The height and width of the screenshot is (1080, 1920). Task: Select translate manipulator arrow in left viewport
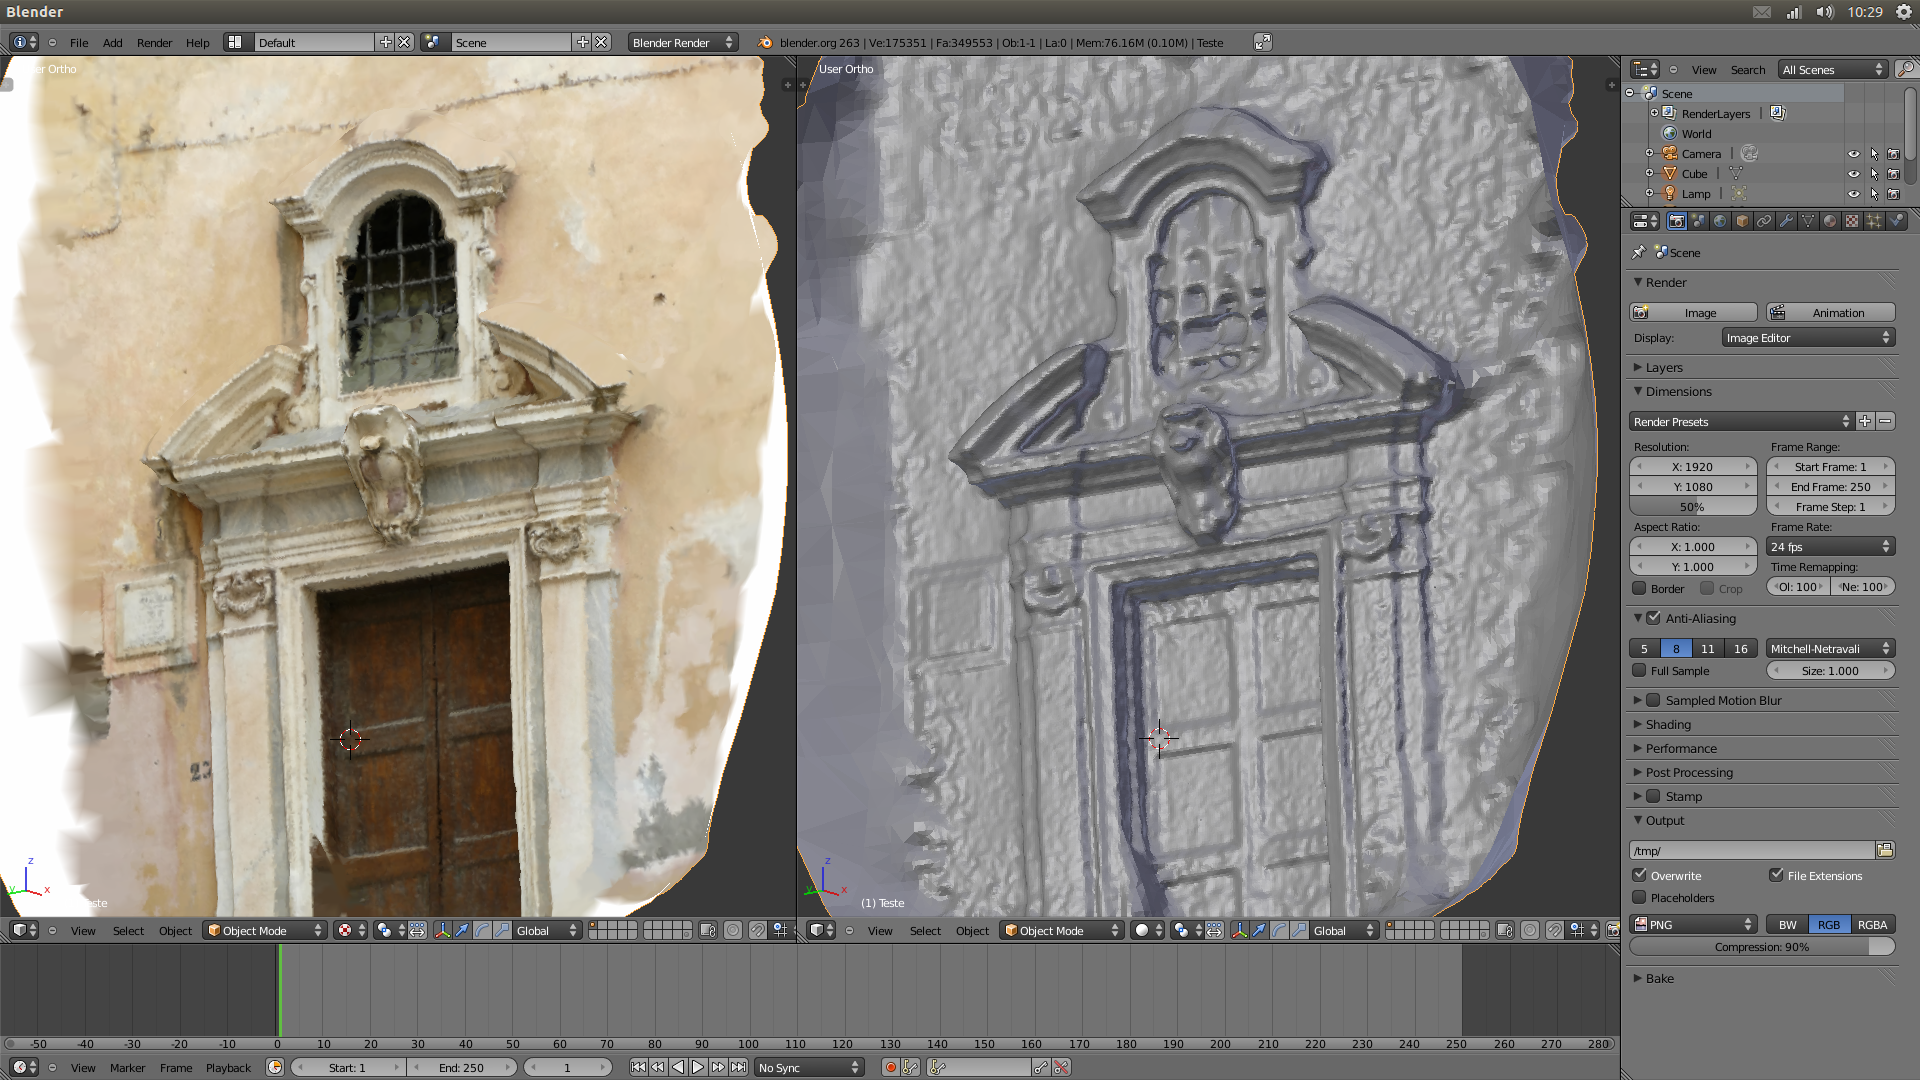[x=462, y=930]
